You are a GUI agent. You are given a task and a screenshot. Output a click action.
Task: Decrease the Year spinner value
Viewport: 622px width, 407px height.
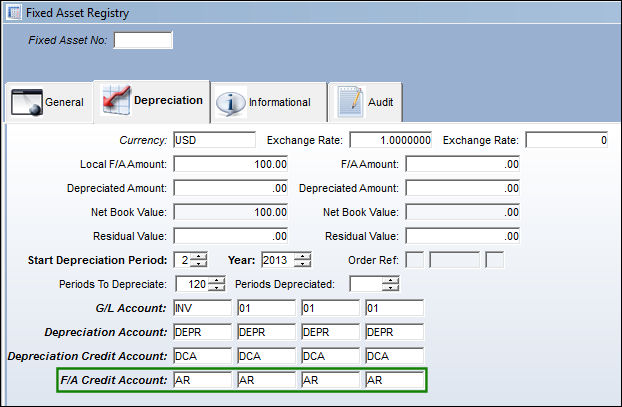tap(303, 264)
